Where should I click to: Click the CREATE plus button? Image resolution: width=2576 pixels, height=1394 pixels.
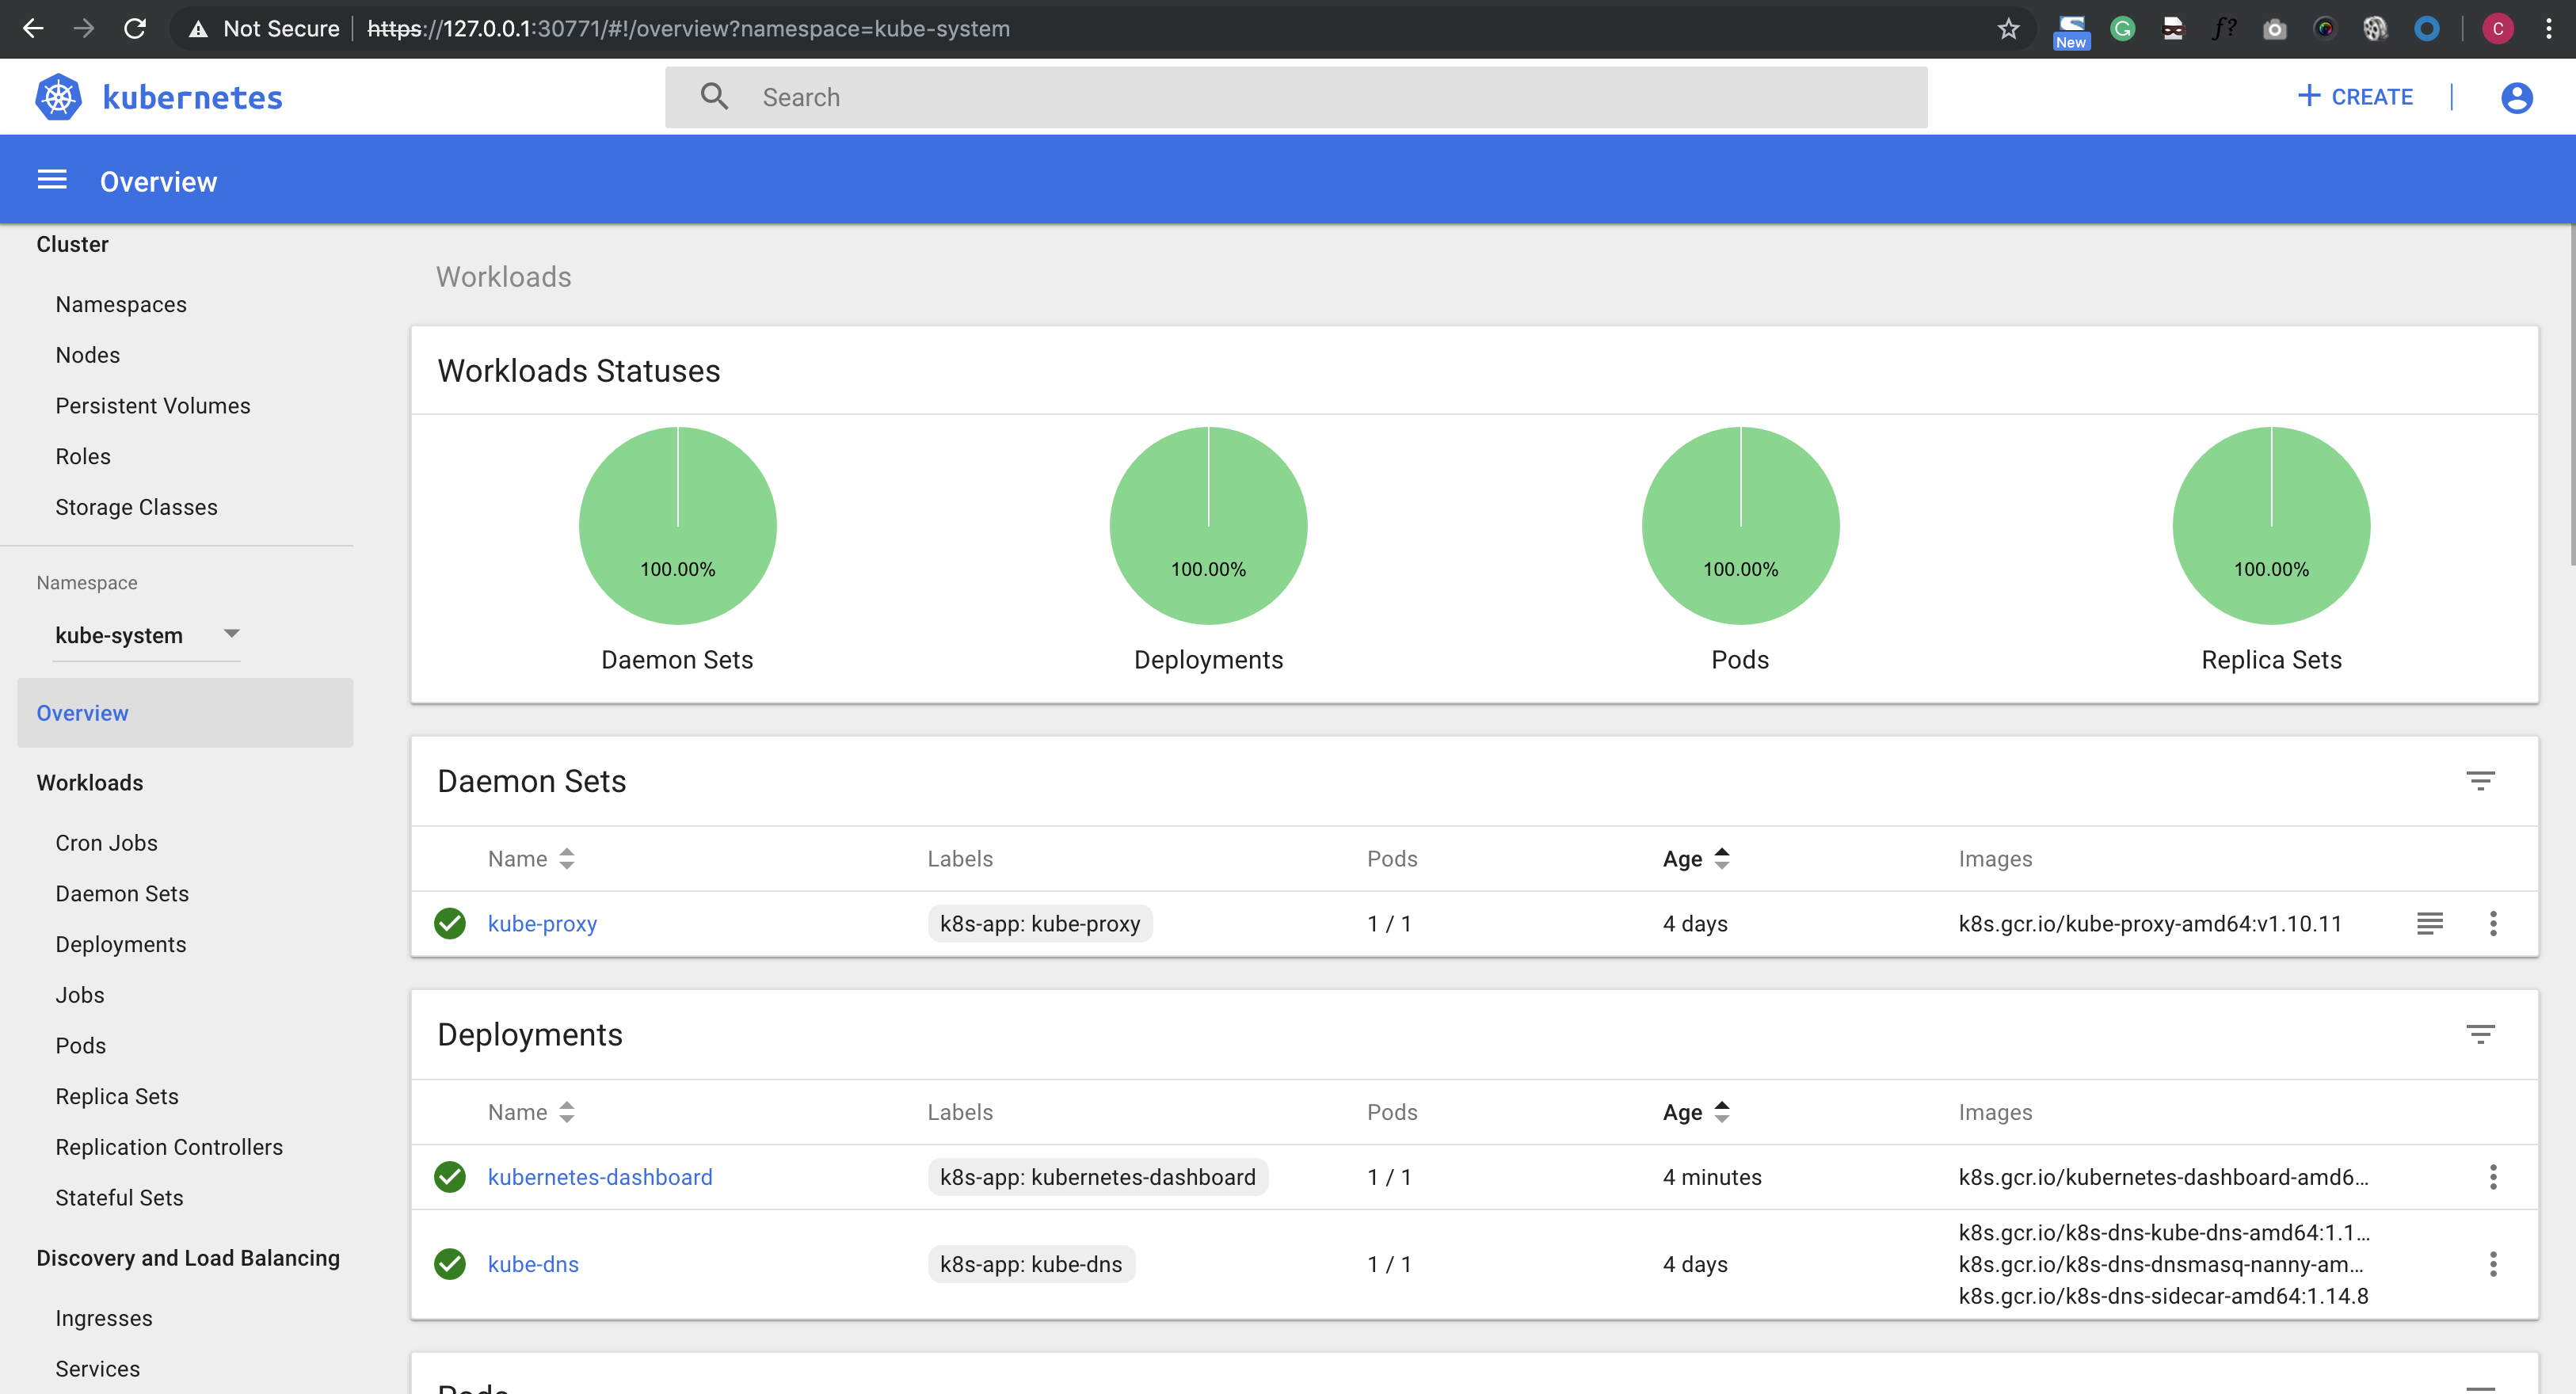point(2354,97)
